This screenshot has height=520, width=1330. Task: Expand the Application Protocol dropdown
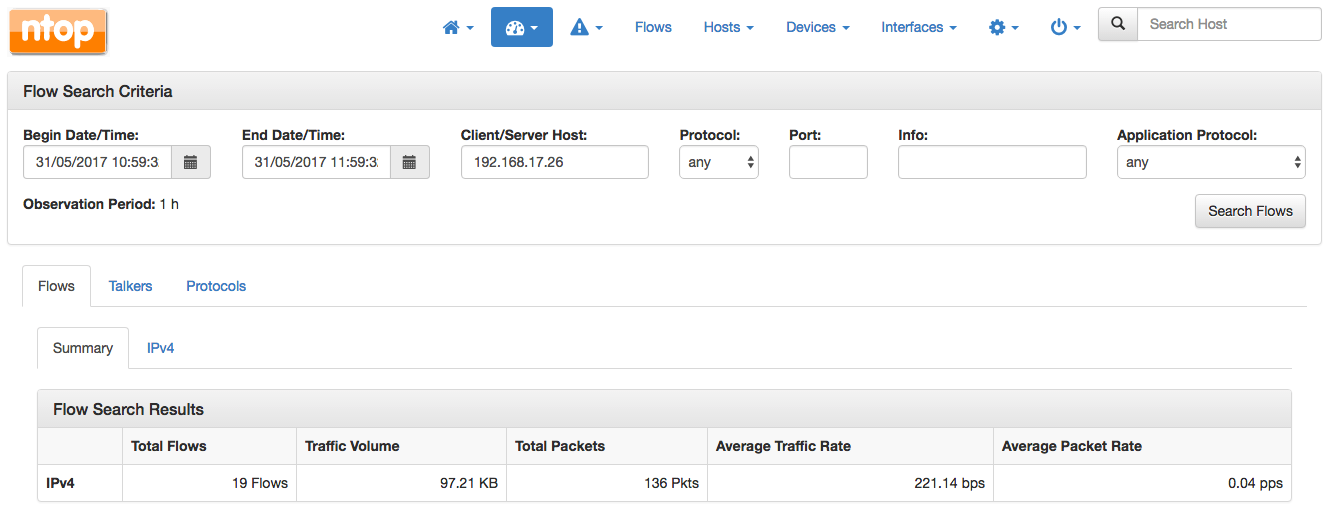click(1211, 162)
